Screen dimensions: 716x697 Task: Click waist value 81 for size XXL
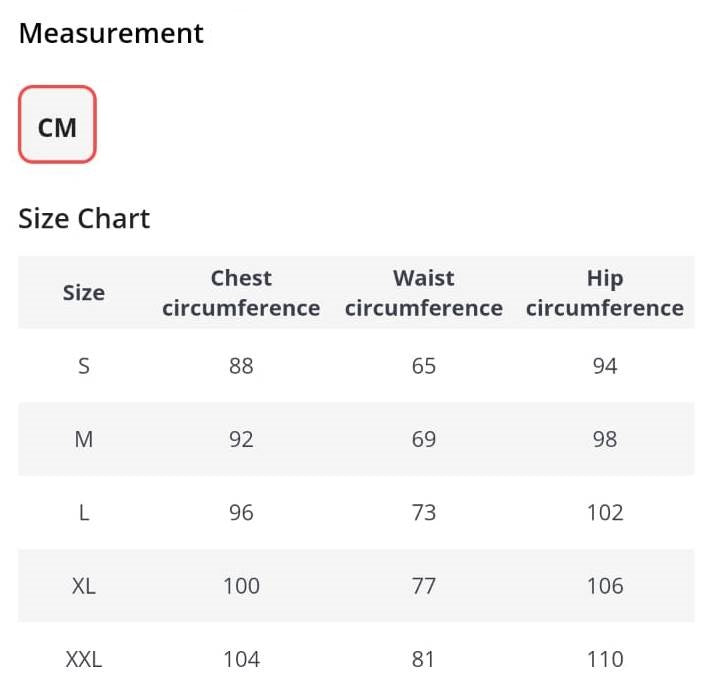[x=423, y=659]
